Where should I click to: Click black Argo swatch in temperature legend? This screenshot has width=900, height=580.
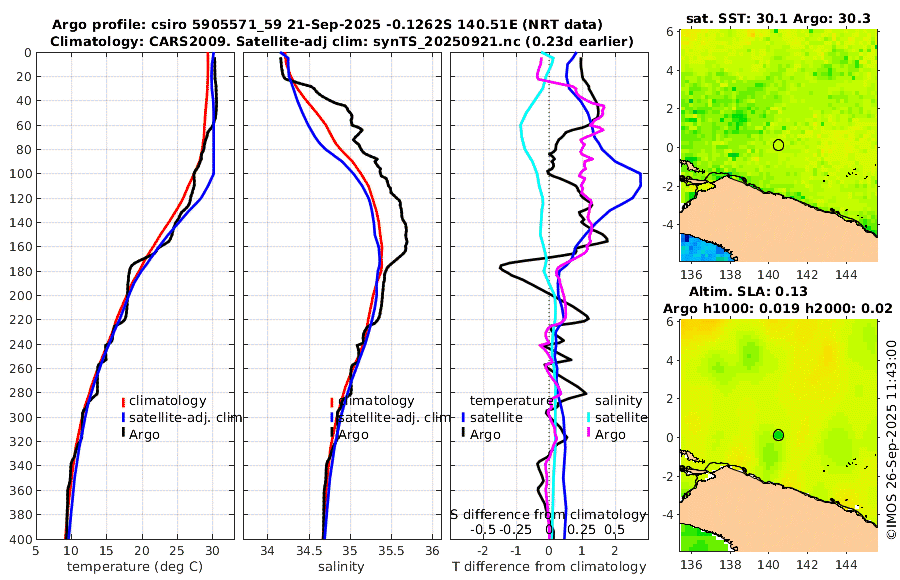[x=123, y=434]
